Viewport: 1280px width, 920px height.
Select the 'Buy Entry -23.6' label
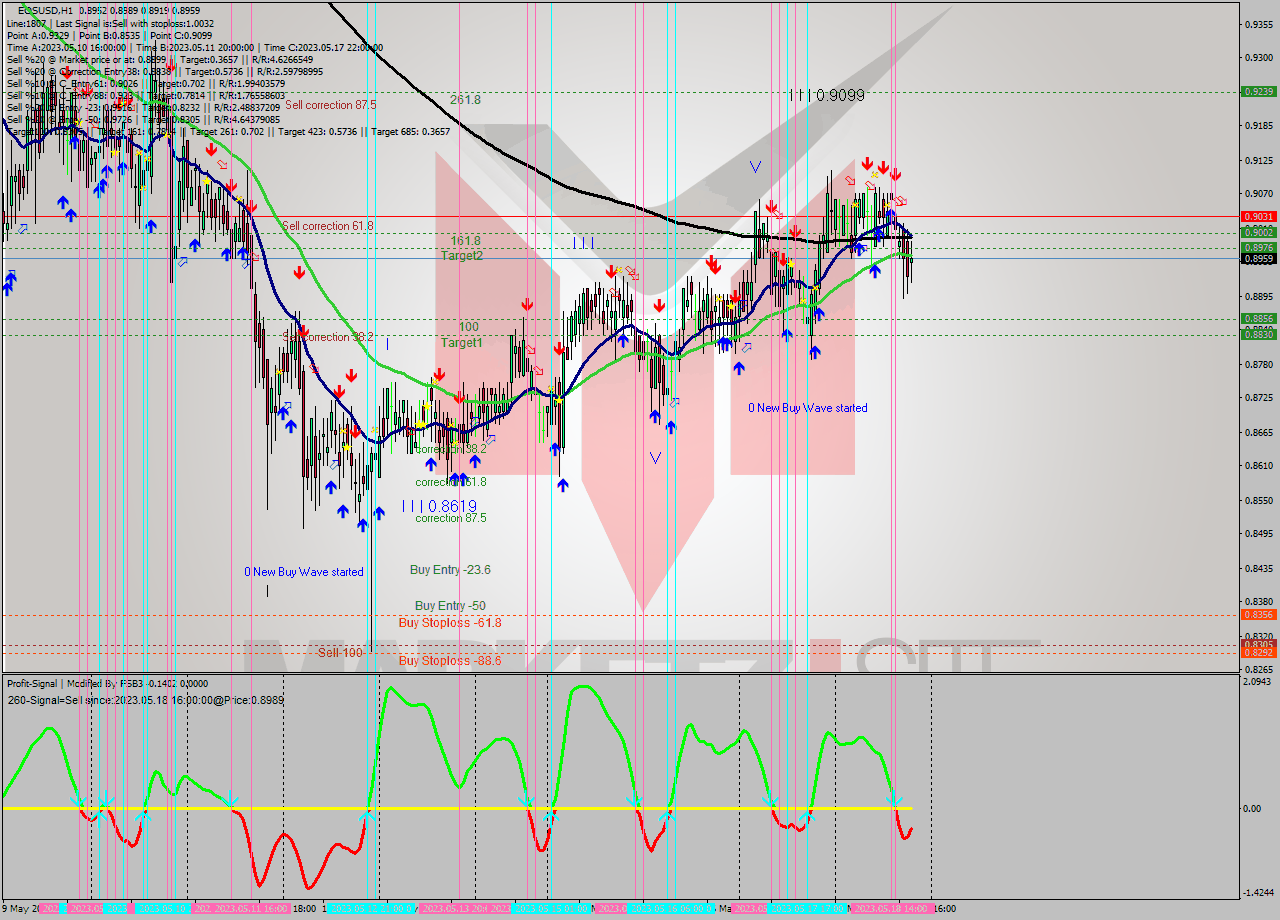450,570
